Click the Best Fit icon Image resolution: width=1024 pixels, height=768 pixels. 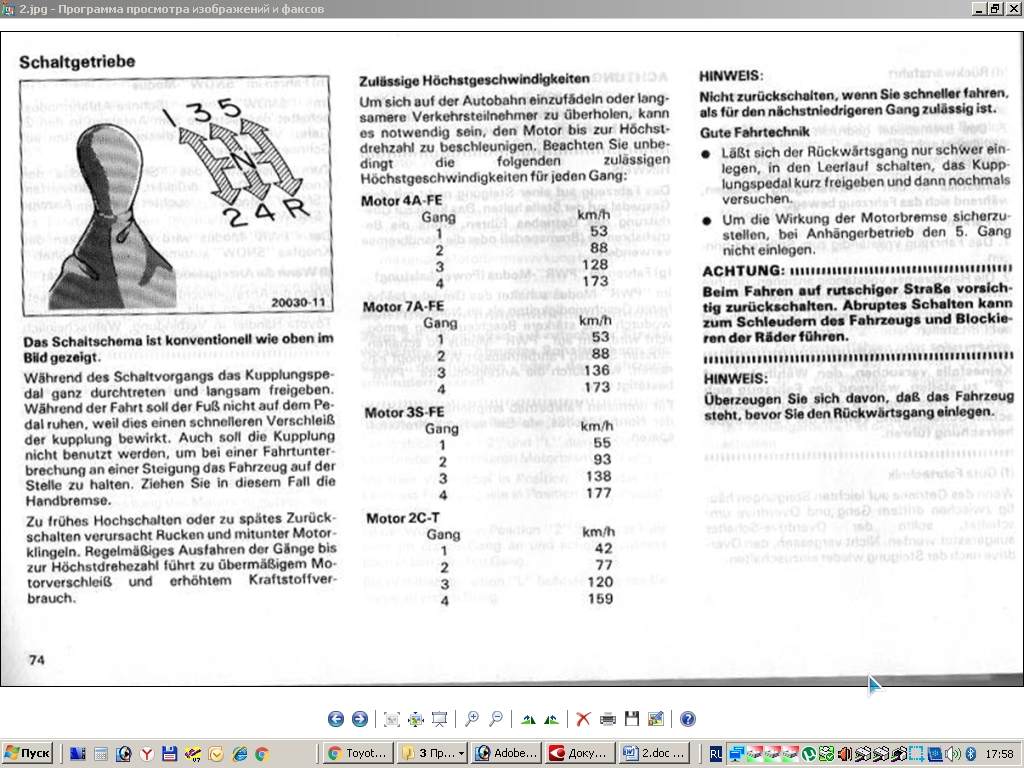click(391, 719)
